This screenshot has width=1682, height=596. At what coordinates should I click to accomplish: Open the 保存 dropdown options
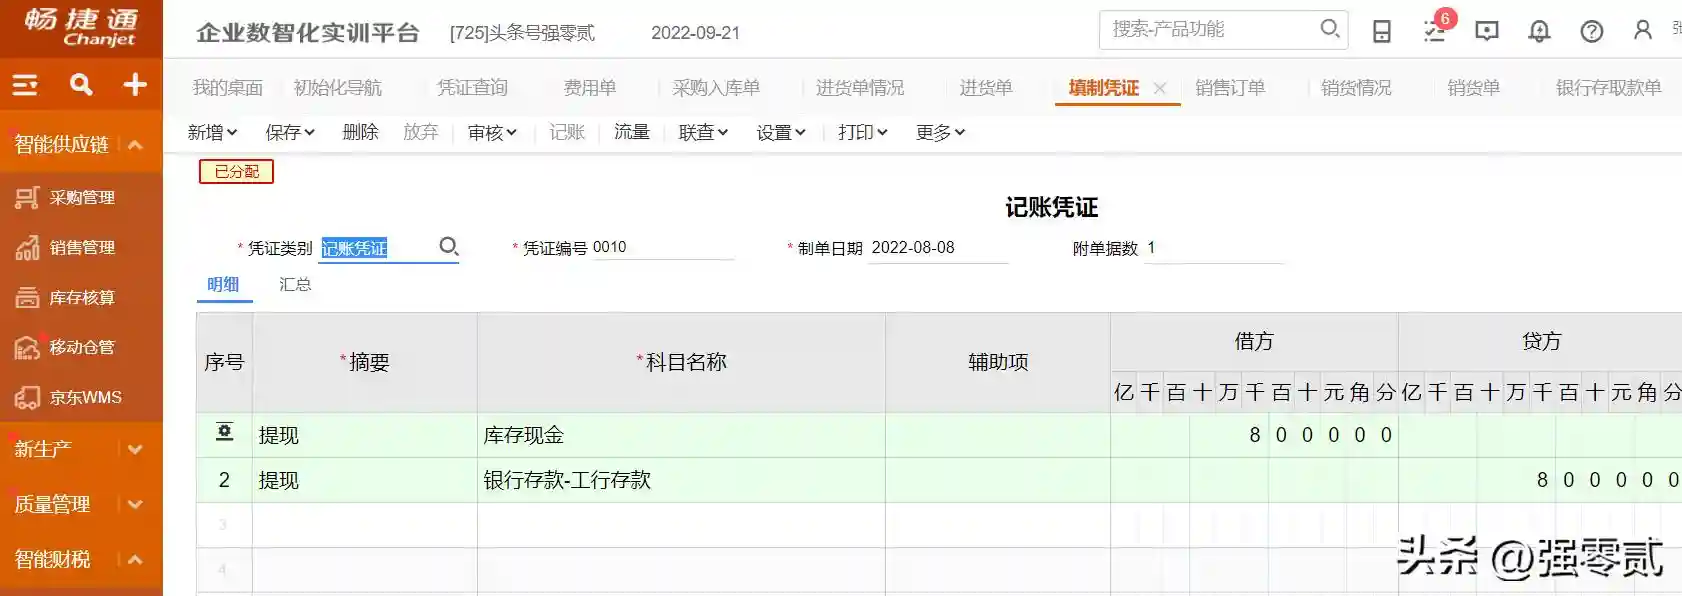click(x=290, y=132)
